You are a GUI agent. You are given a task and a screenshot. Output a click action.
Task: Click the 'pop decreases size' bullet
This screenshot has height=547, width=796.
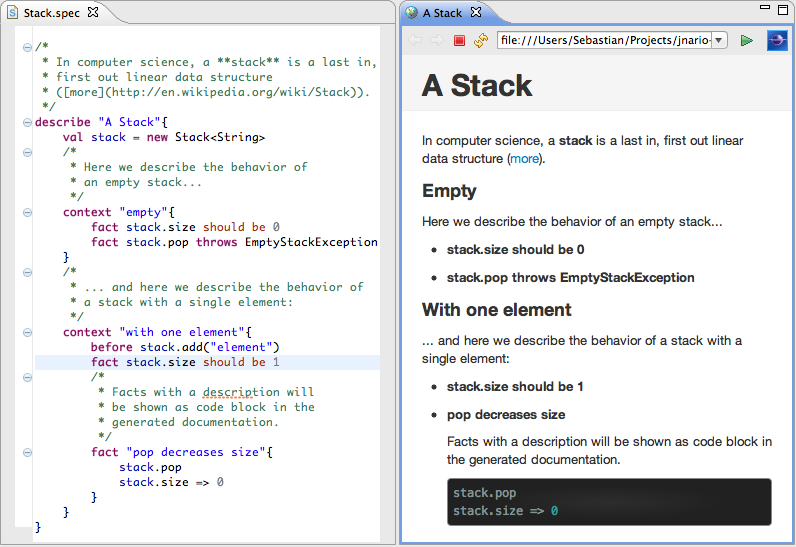(506, 415)
